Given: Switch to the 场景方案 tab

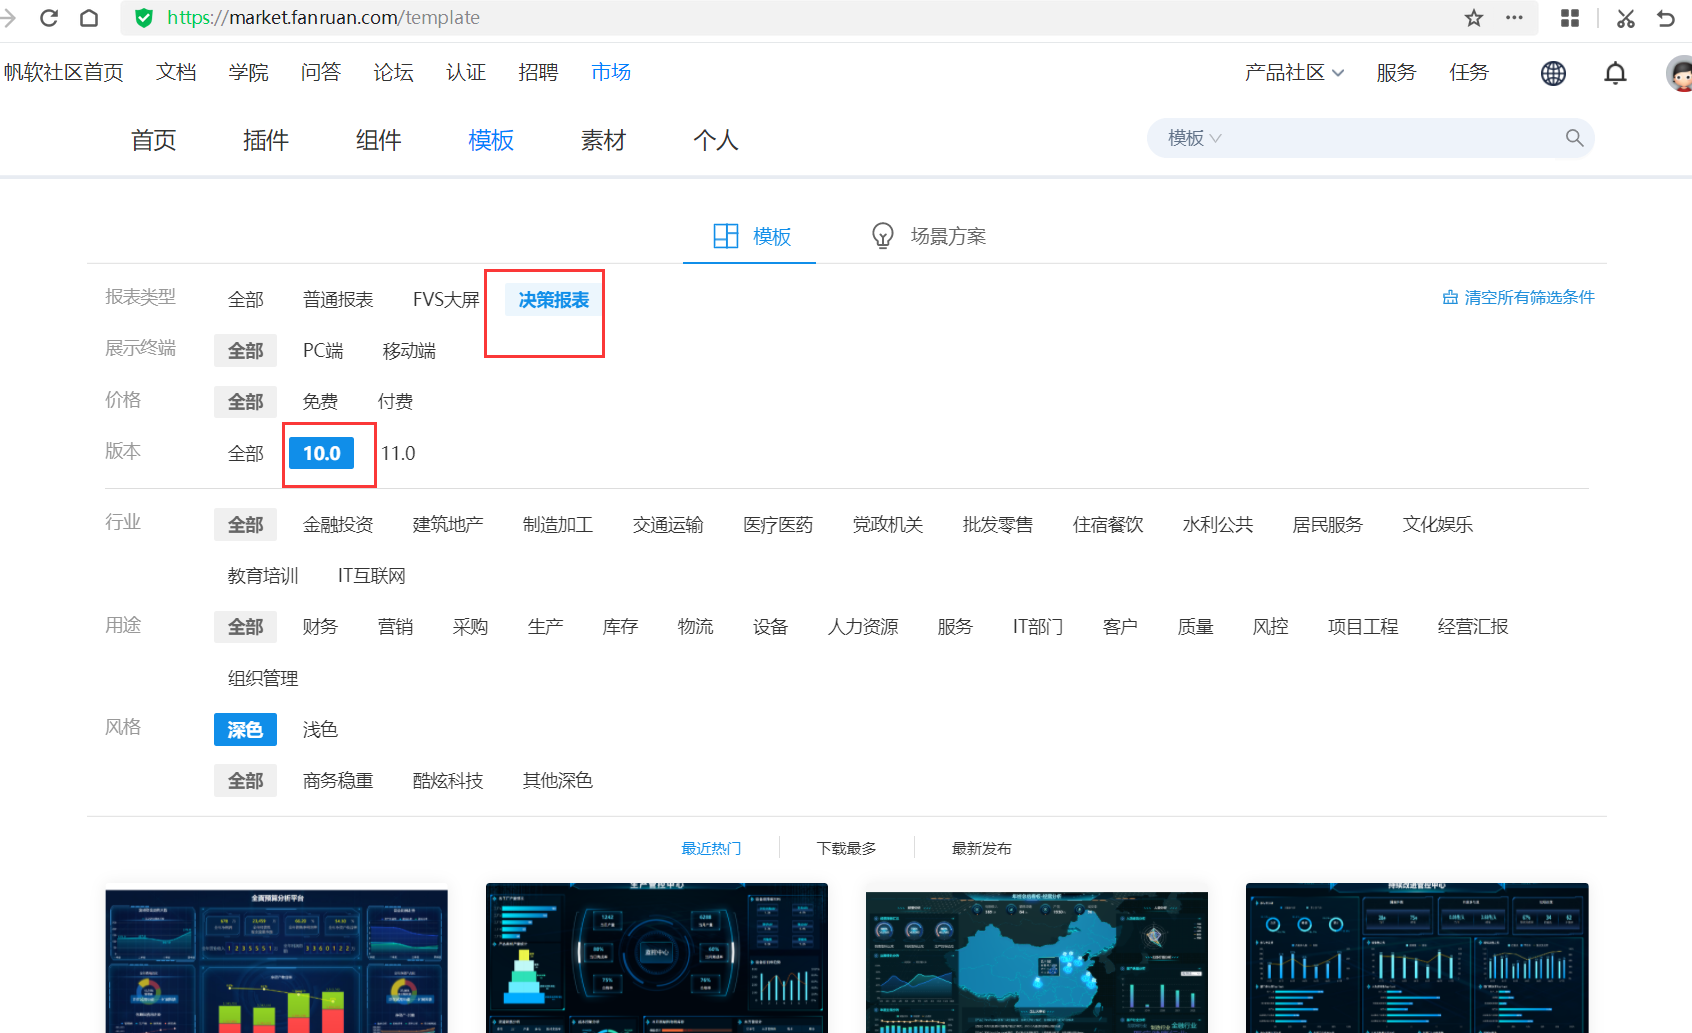Looking at the screenshot, I should click(x=929, y=236).
